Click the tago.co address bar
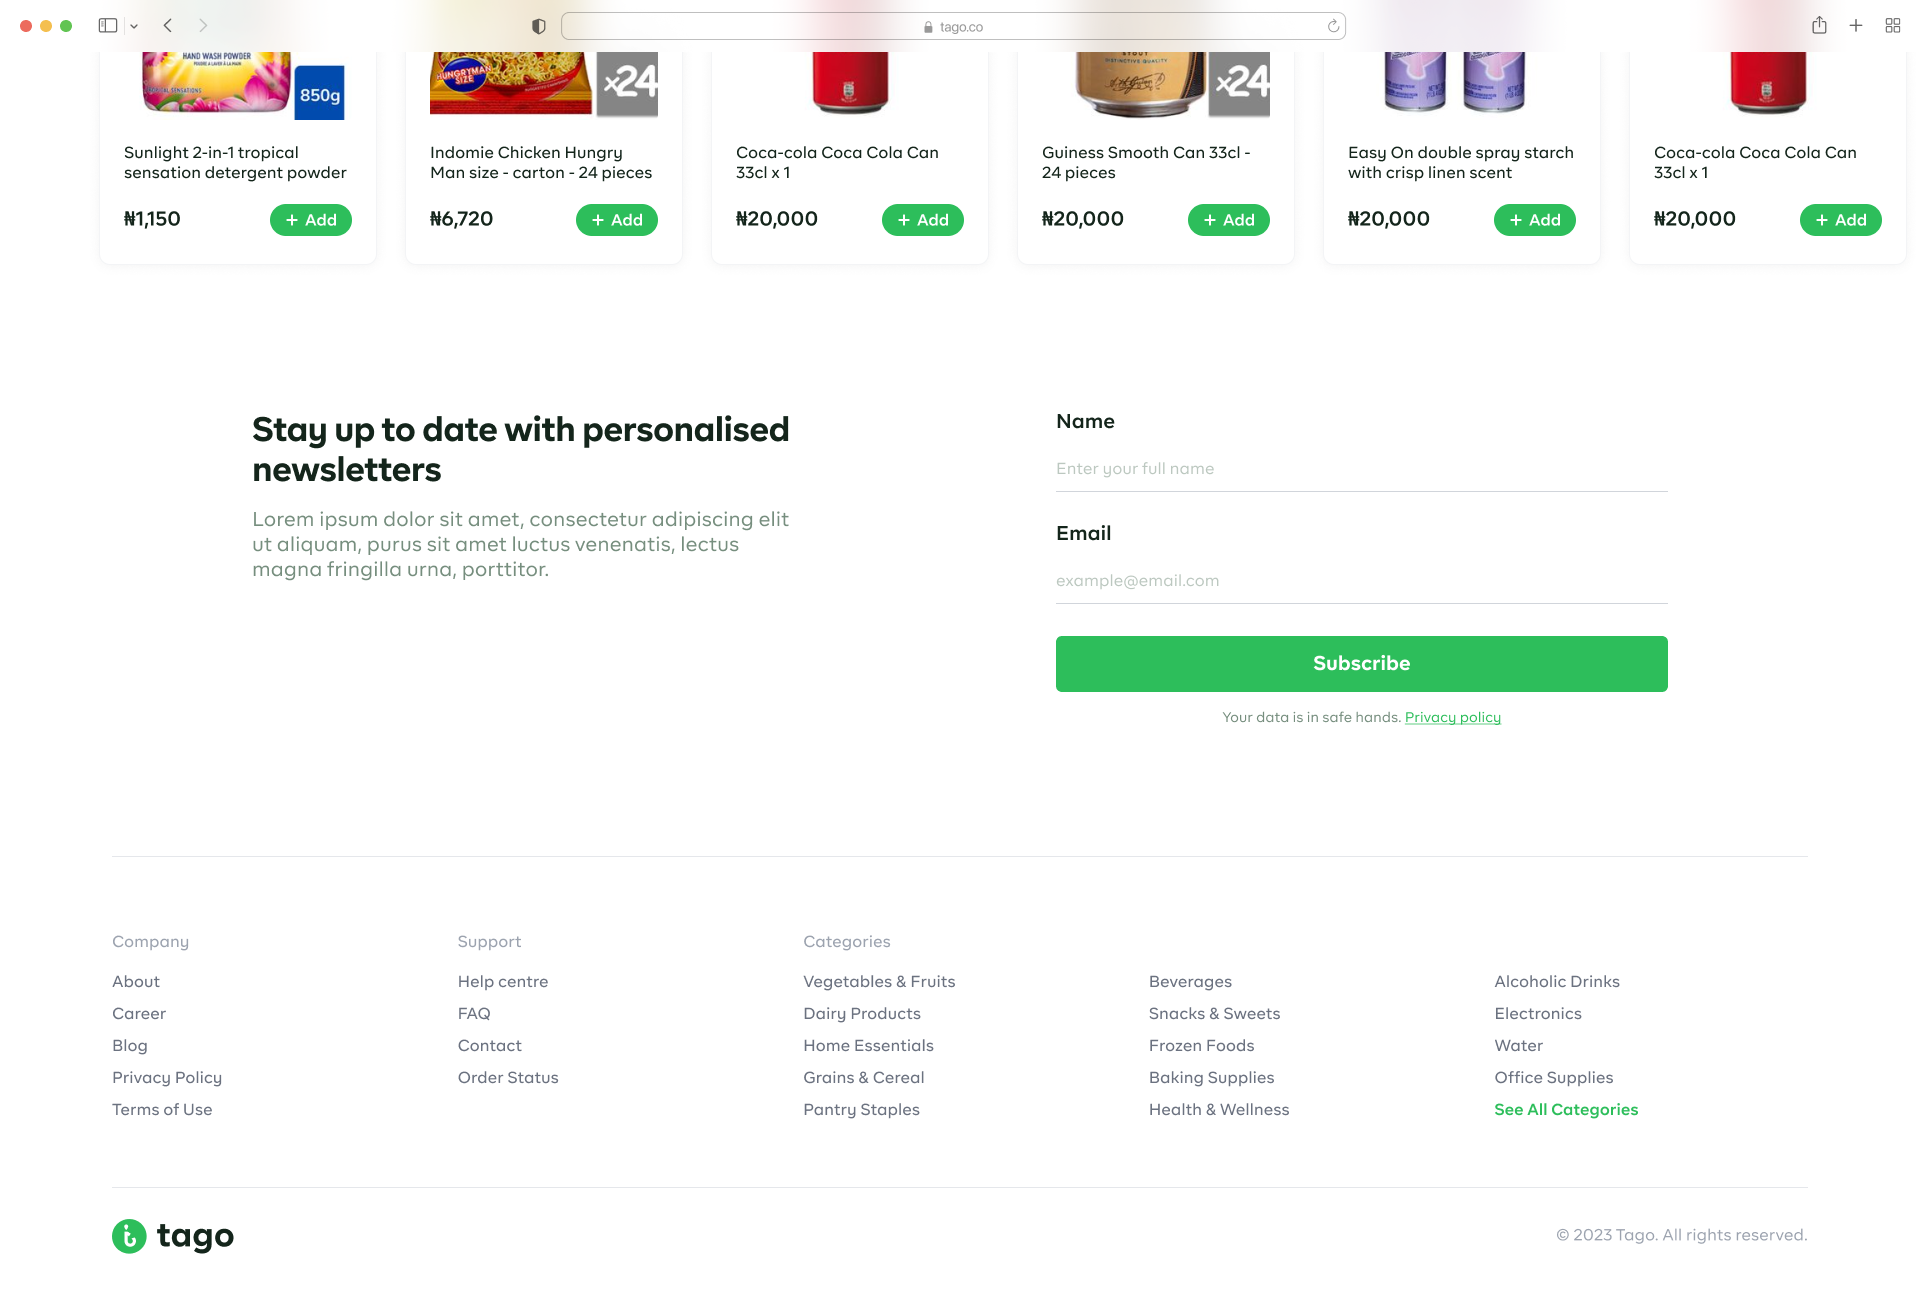The image size is (1920, 1310). click(953, 27)
